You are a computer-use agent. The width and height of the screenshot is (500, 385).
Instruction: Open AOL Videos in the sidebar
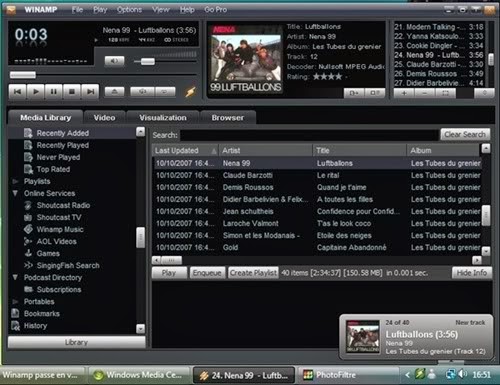click(56, 241)
